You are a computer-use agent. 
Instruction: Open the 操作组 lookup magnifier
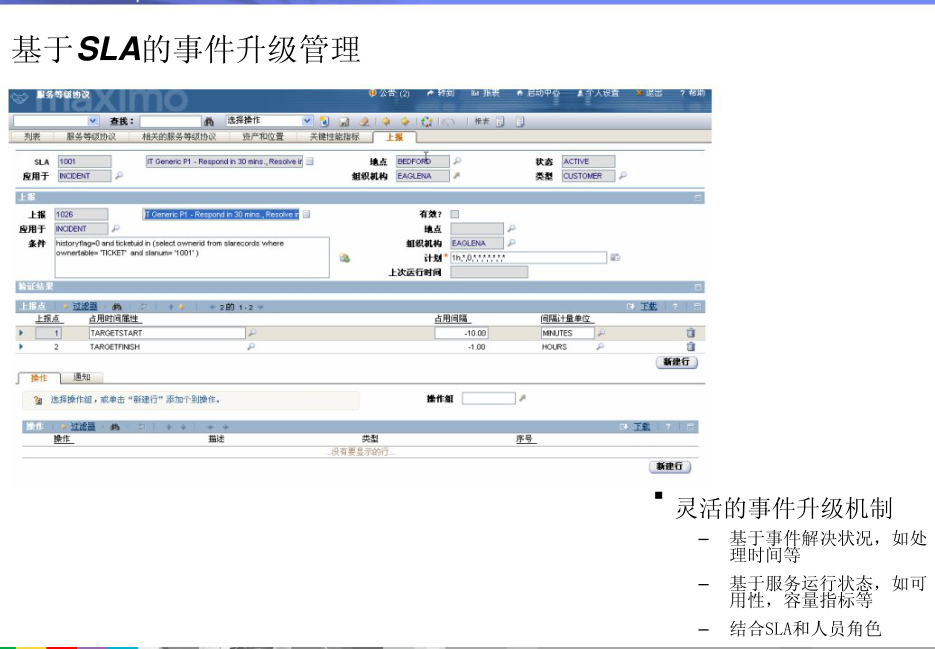525,397
